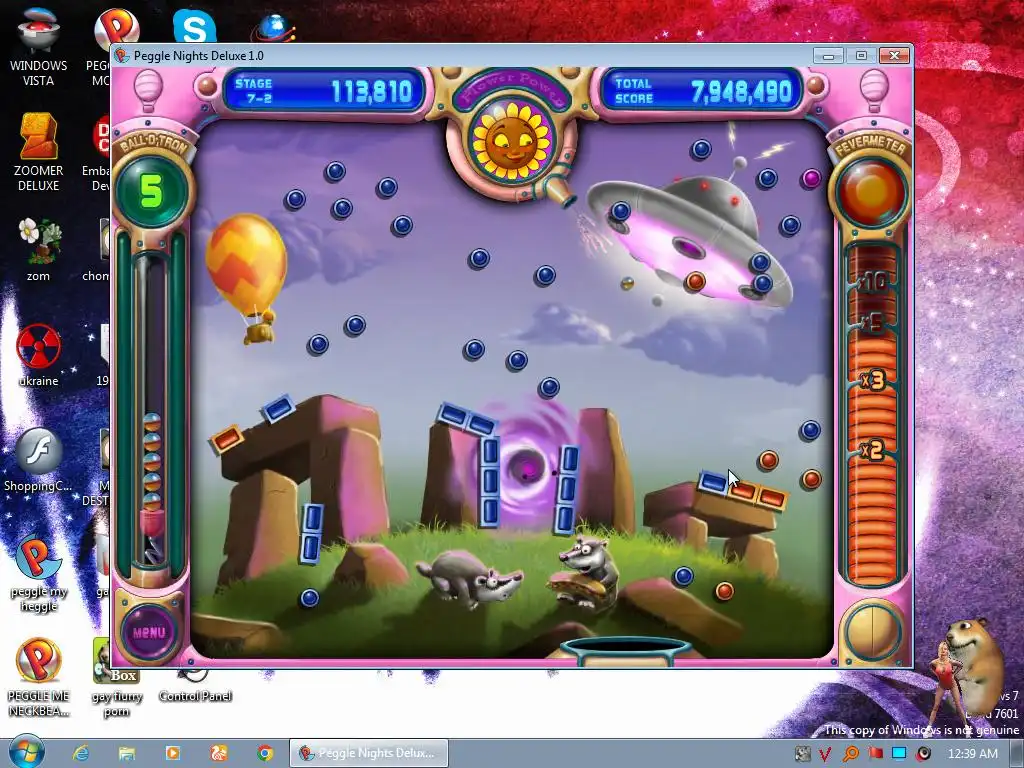Open the speaker volume tray icon

point(924,754)
